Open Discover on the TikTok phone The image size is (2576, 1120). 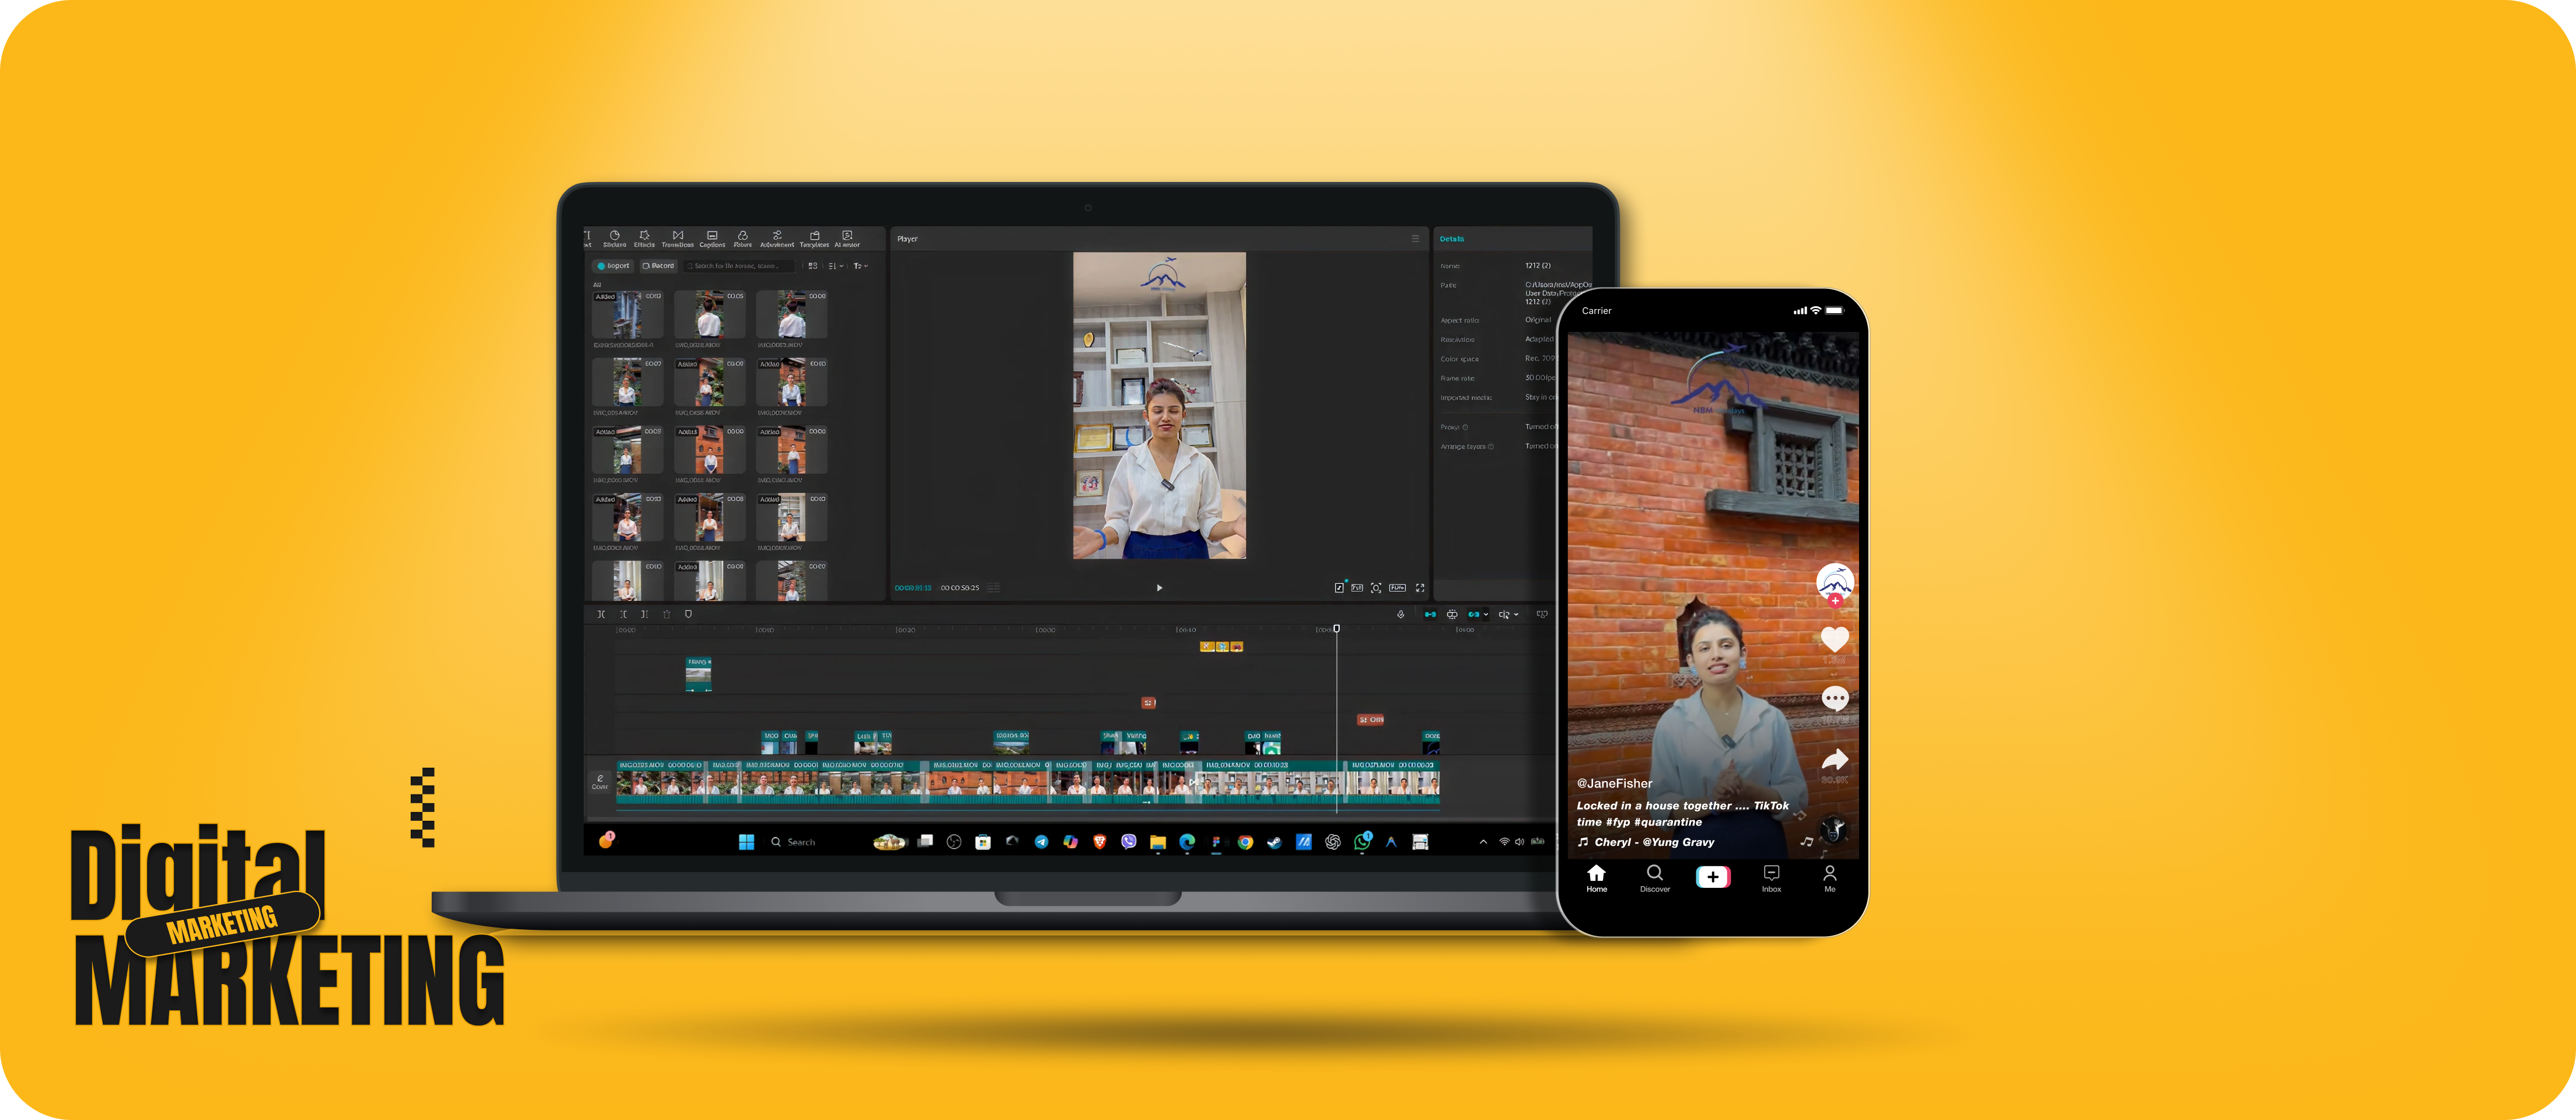click(x=1655, y=878)
